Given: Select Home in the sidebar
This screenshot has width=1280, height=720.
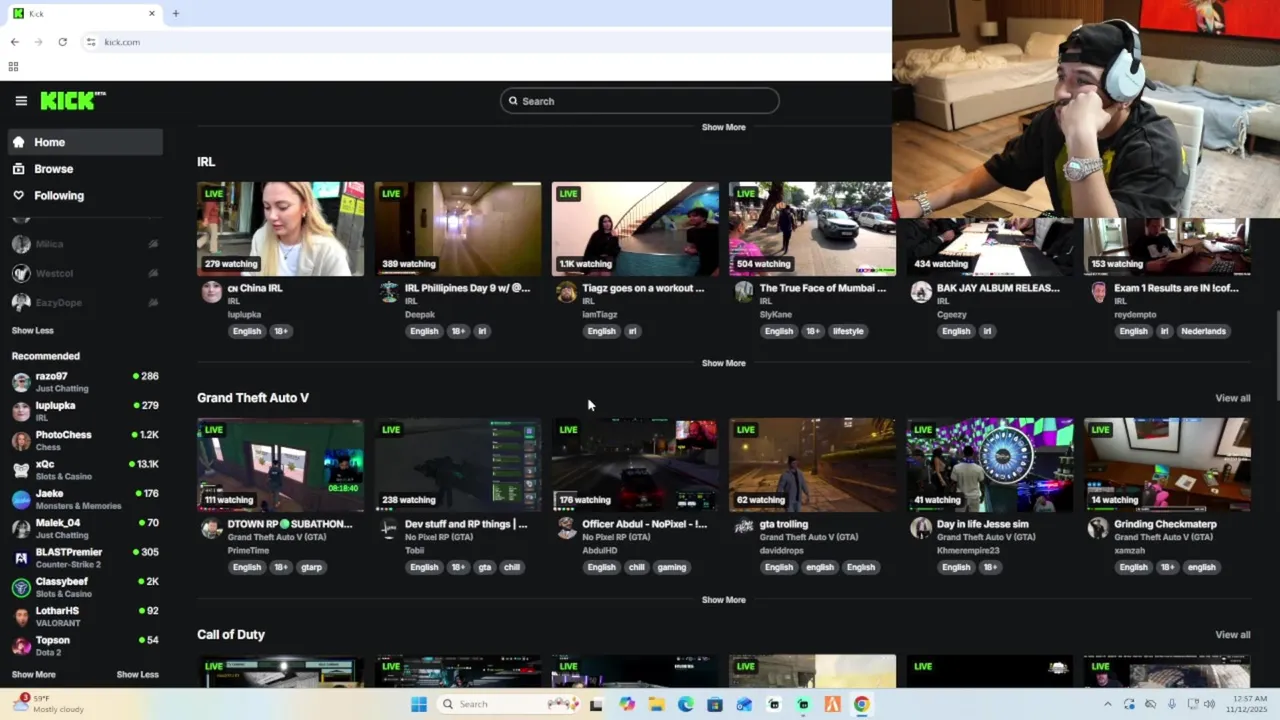Looking at the screenshot, I should pyautogui.click(x=86, y=142).
